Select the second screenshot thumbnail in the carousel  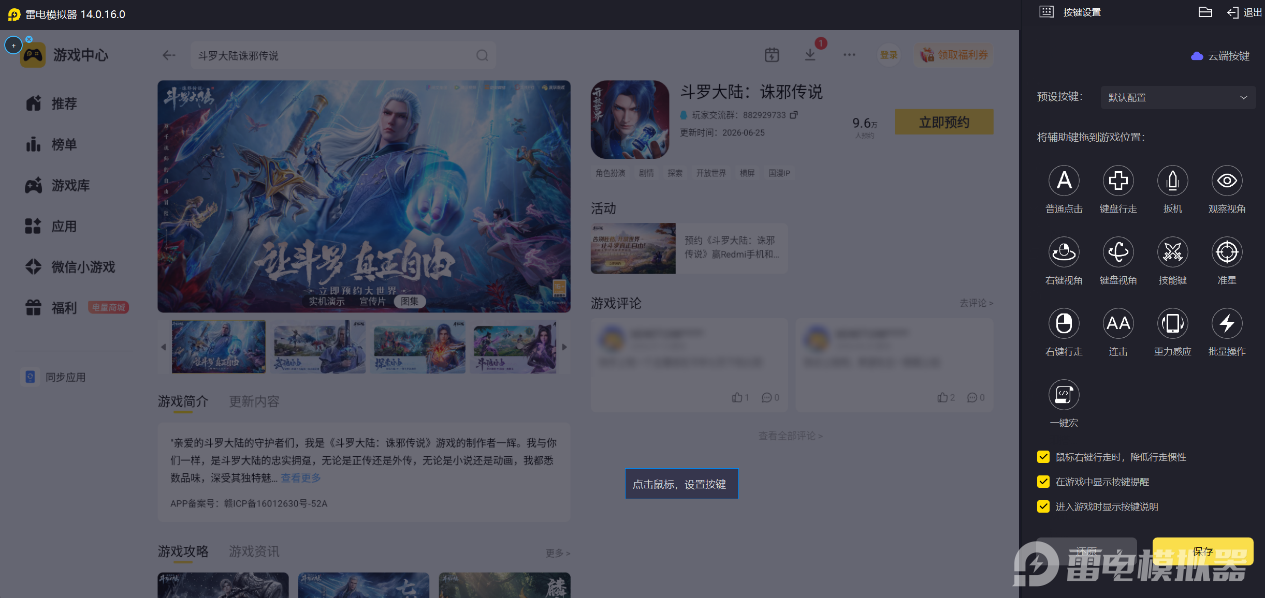(x=320, y=347)
